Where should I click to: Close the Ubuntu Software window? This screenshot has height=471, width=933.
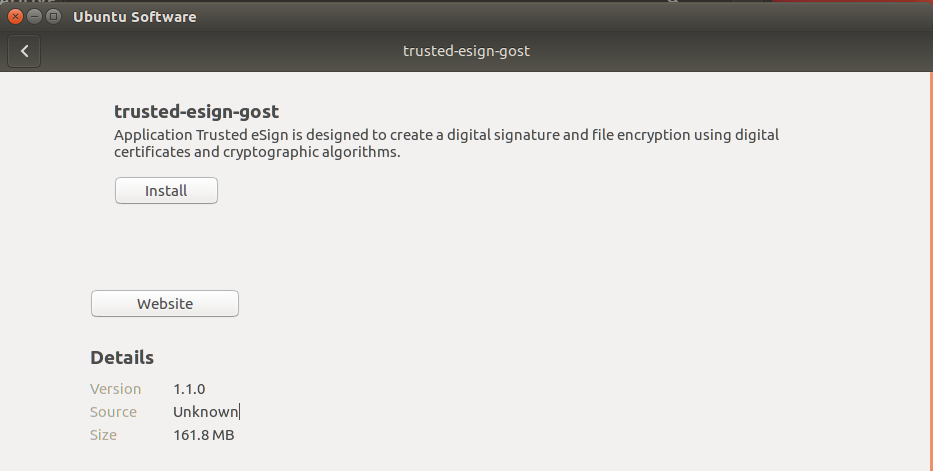(x=15, y=16)
